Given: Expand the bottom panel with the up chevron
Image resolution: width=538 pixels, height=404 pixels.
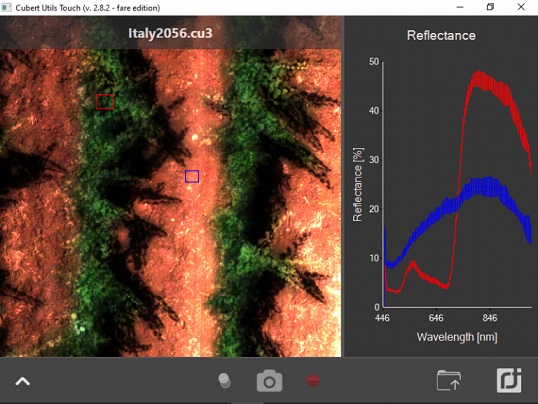Looking at the screenshot, I should click(x=23, y=381).
